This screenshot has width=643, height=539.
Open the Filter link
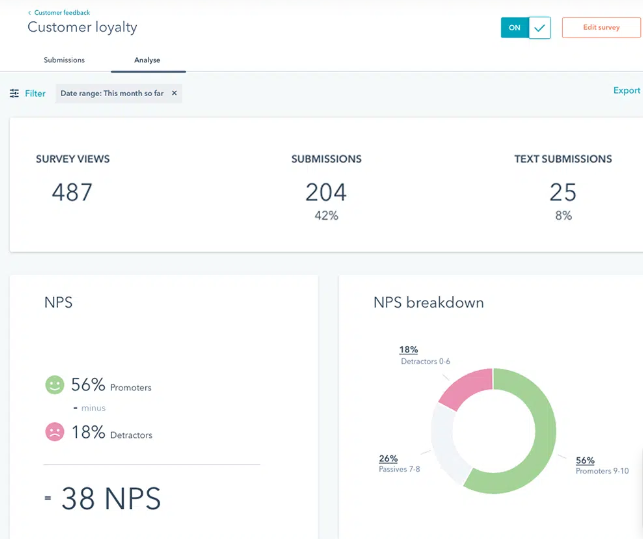tap(35, 93)
